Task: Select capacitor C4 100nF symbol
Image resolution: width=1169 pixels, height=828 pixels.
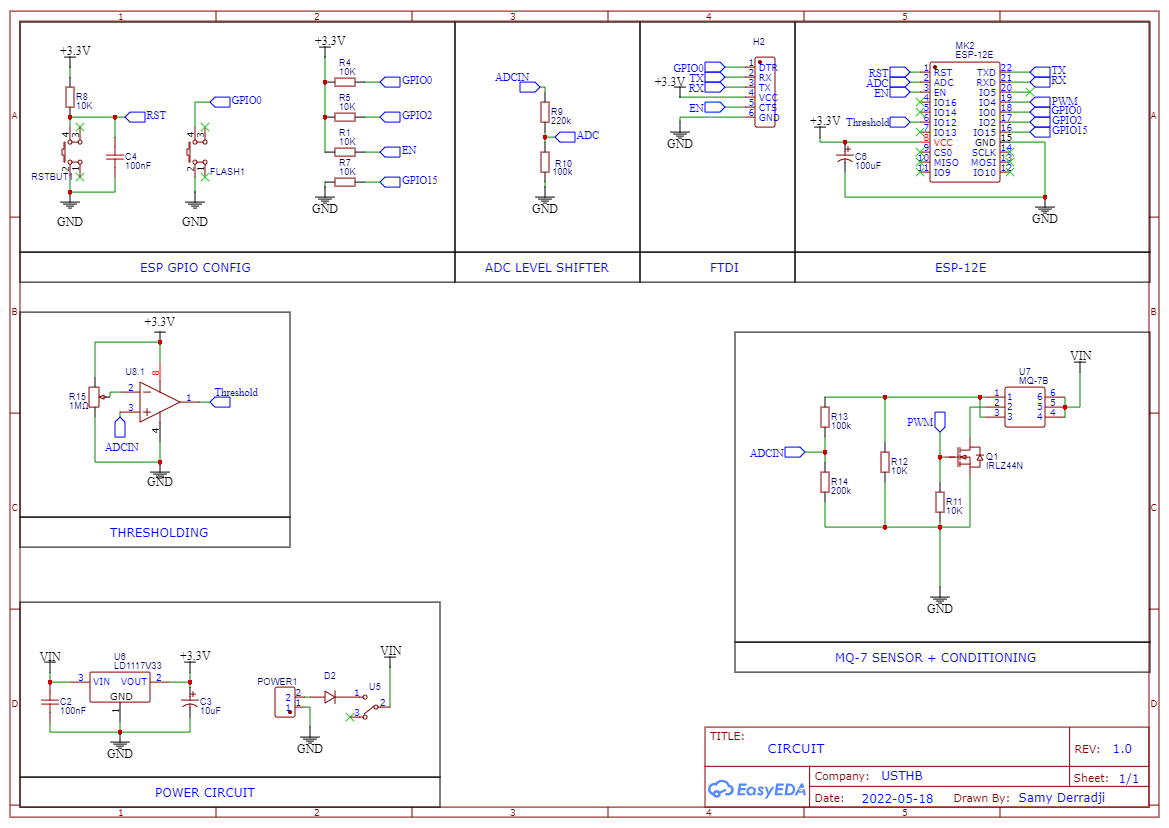Action: coord(115,157)
